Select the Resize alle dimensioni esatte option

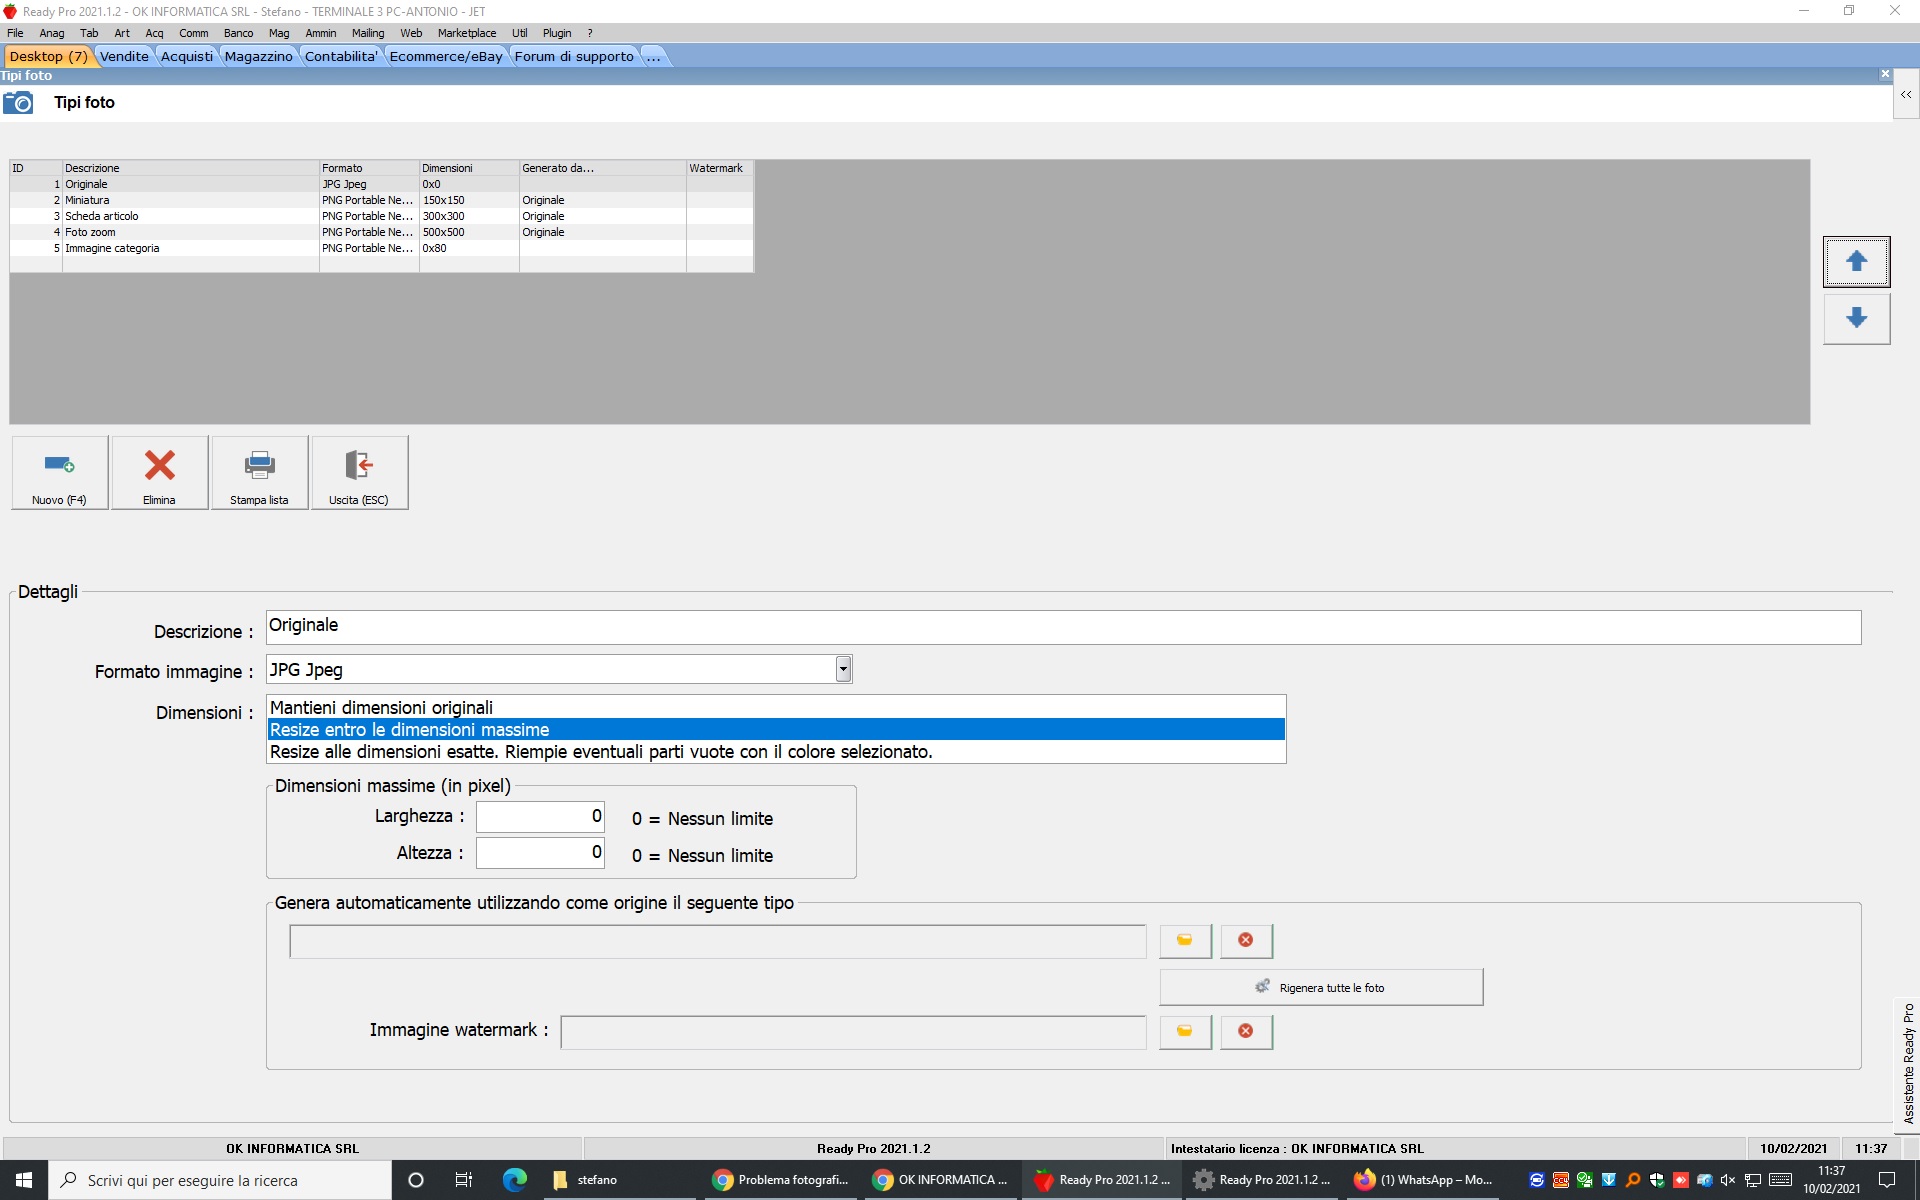pyautogui.click(x=600, y=752)
